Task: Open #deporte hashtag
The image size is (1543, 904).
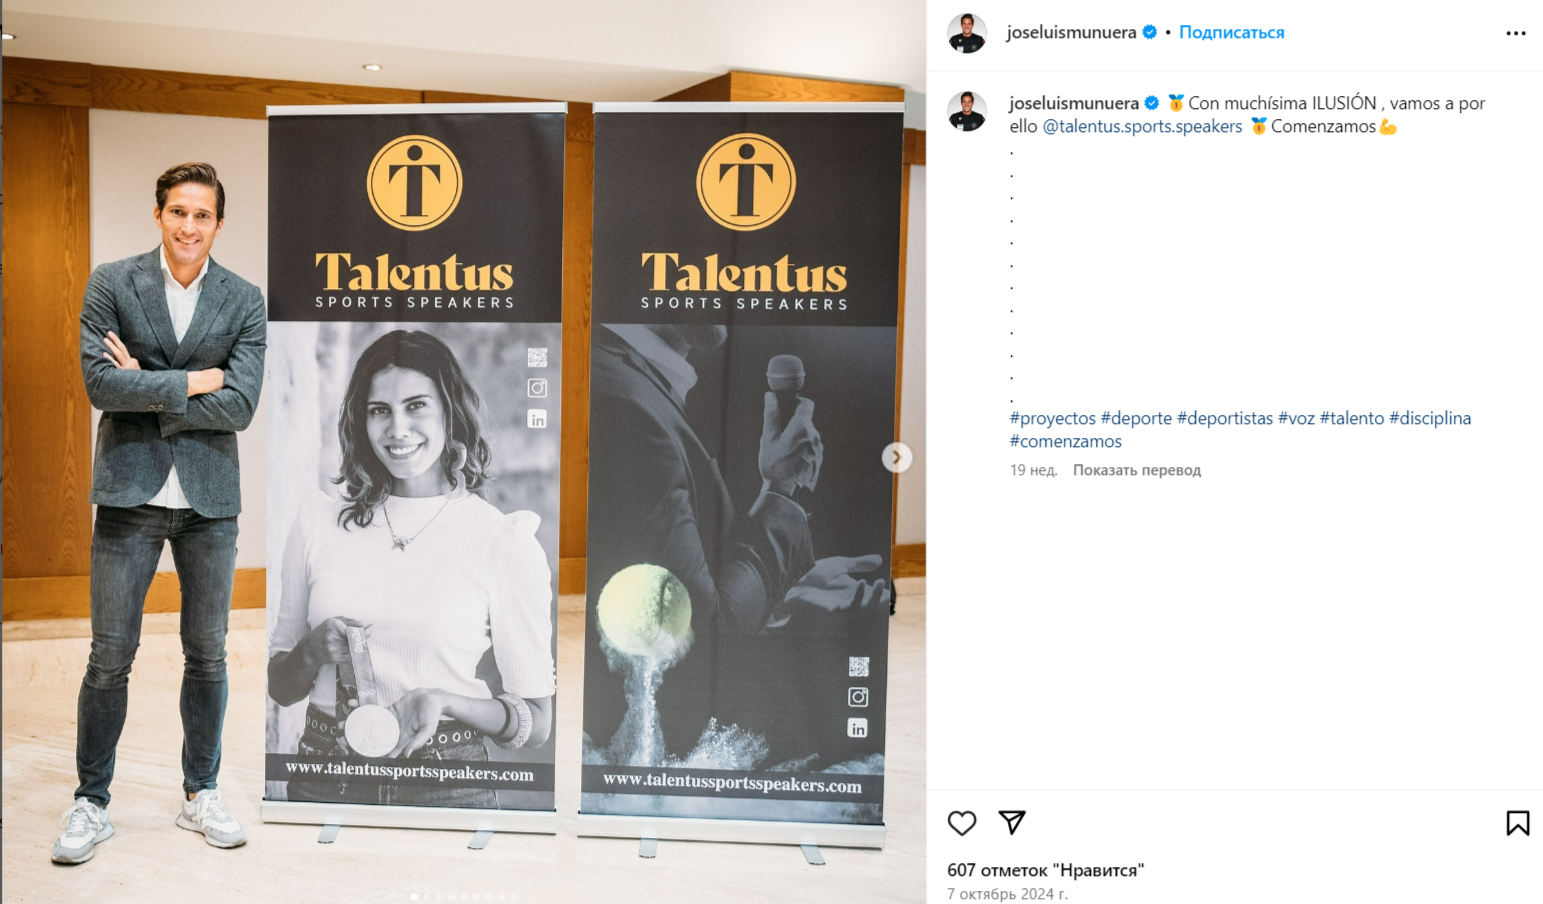Action: [x=1136, y=418]
